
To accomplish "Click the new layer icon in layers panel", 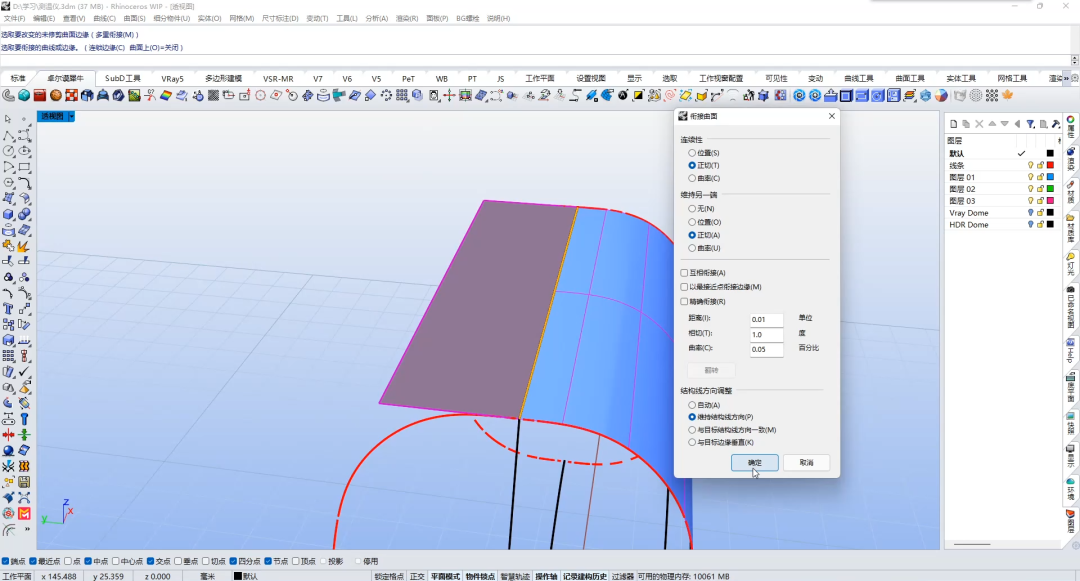I will pos(953,124).
